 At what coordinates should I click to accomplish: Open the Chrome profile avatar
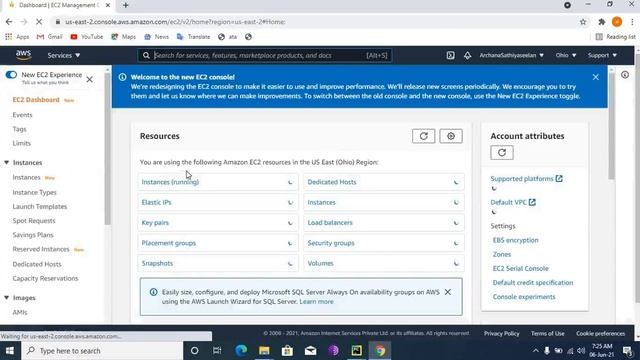point(617,22)
